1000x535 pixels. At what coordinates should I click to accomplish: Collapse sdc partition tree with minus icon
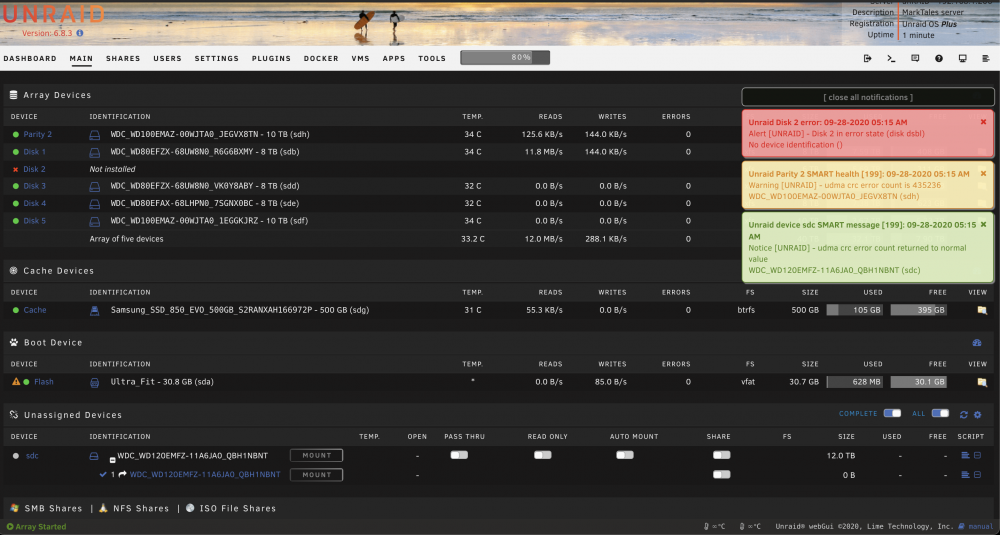[x=112, y=460]
